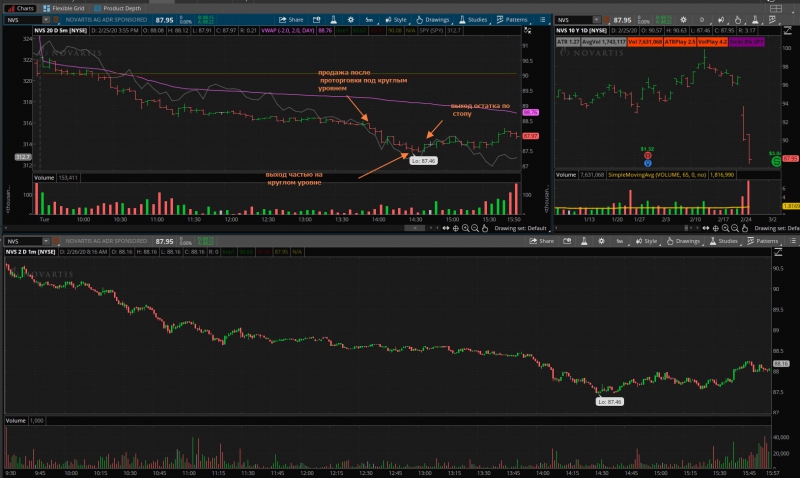Screen dimensions: 800x478
Task: Open the grid layout selector icon
Action: [776, 8]
